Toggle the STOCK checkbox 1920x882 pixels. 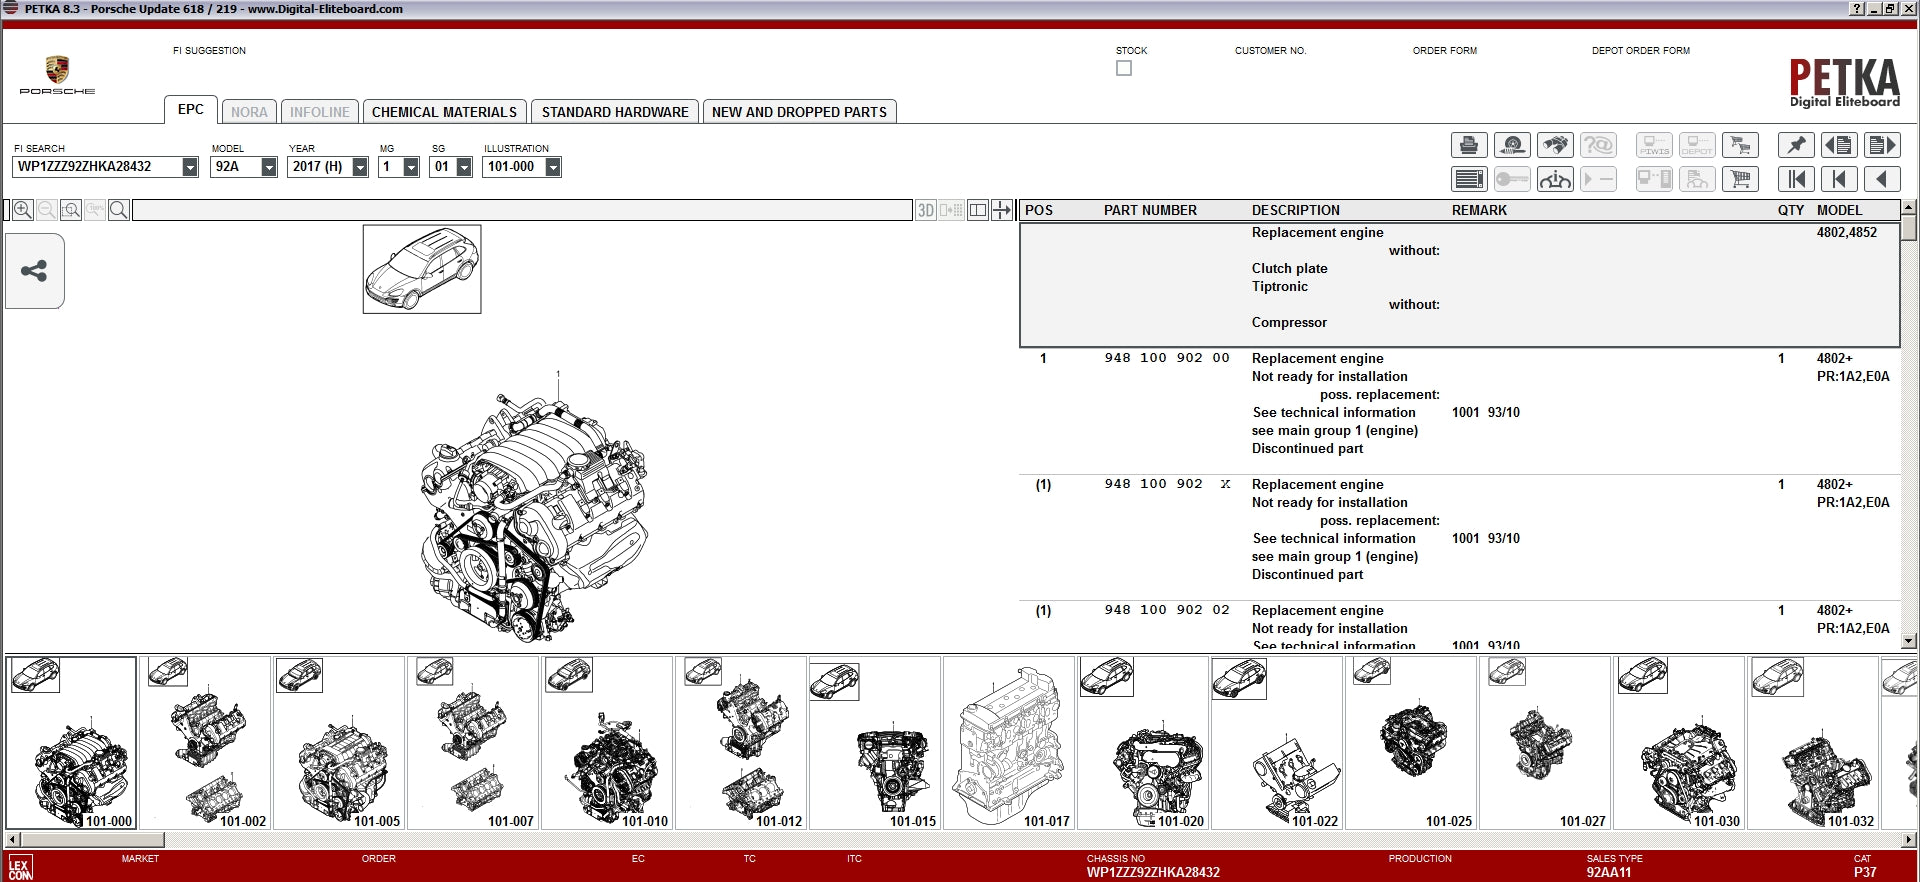click(1124, 69)
